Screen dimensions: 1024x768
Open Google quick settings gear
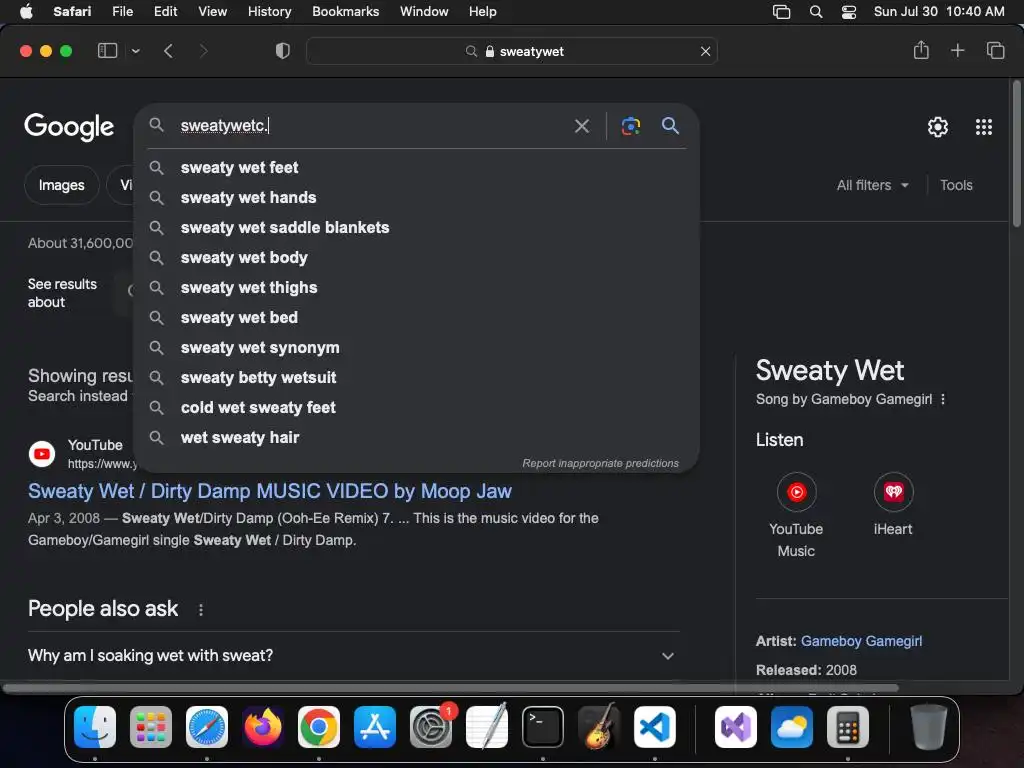938,127
